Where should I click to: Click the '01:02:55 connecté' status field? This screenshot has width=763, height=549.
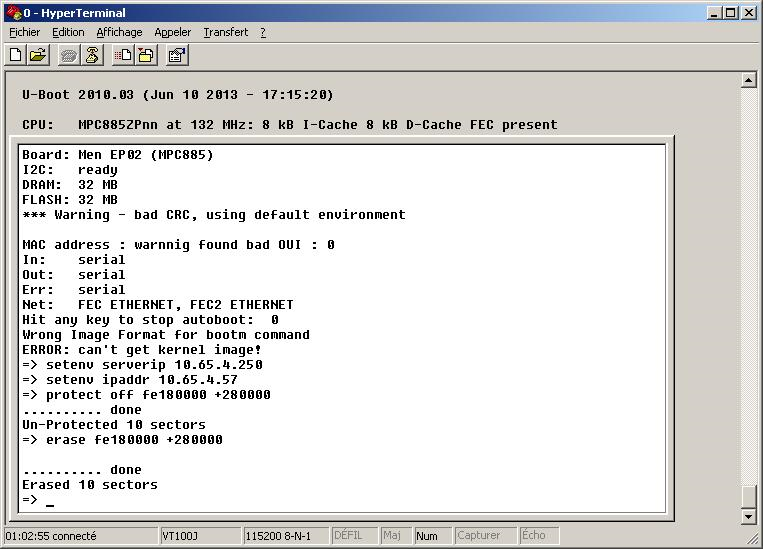click(81, 536)
